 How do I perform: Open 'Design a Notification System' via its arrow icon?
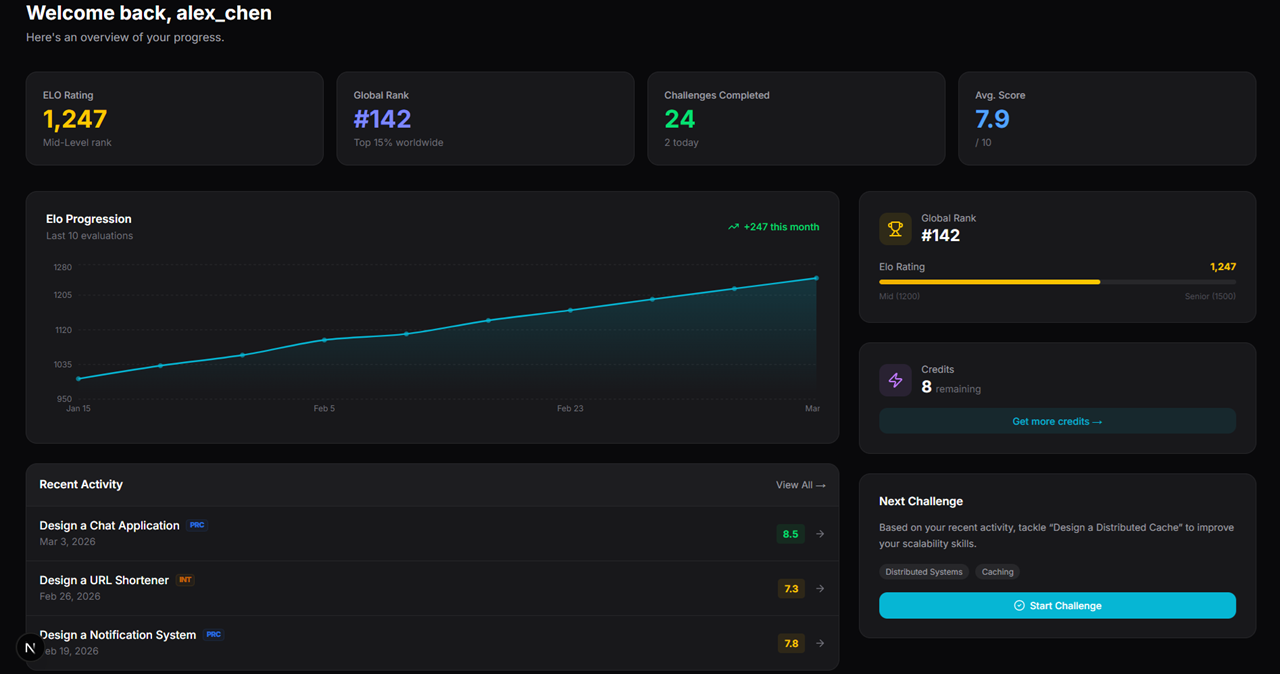[x=819, y=643]
